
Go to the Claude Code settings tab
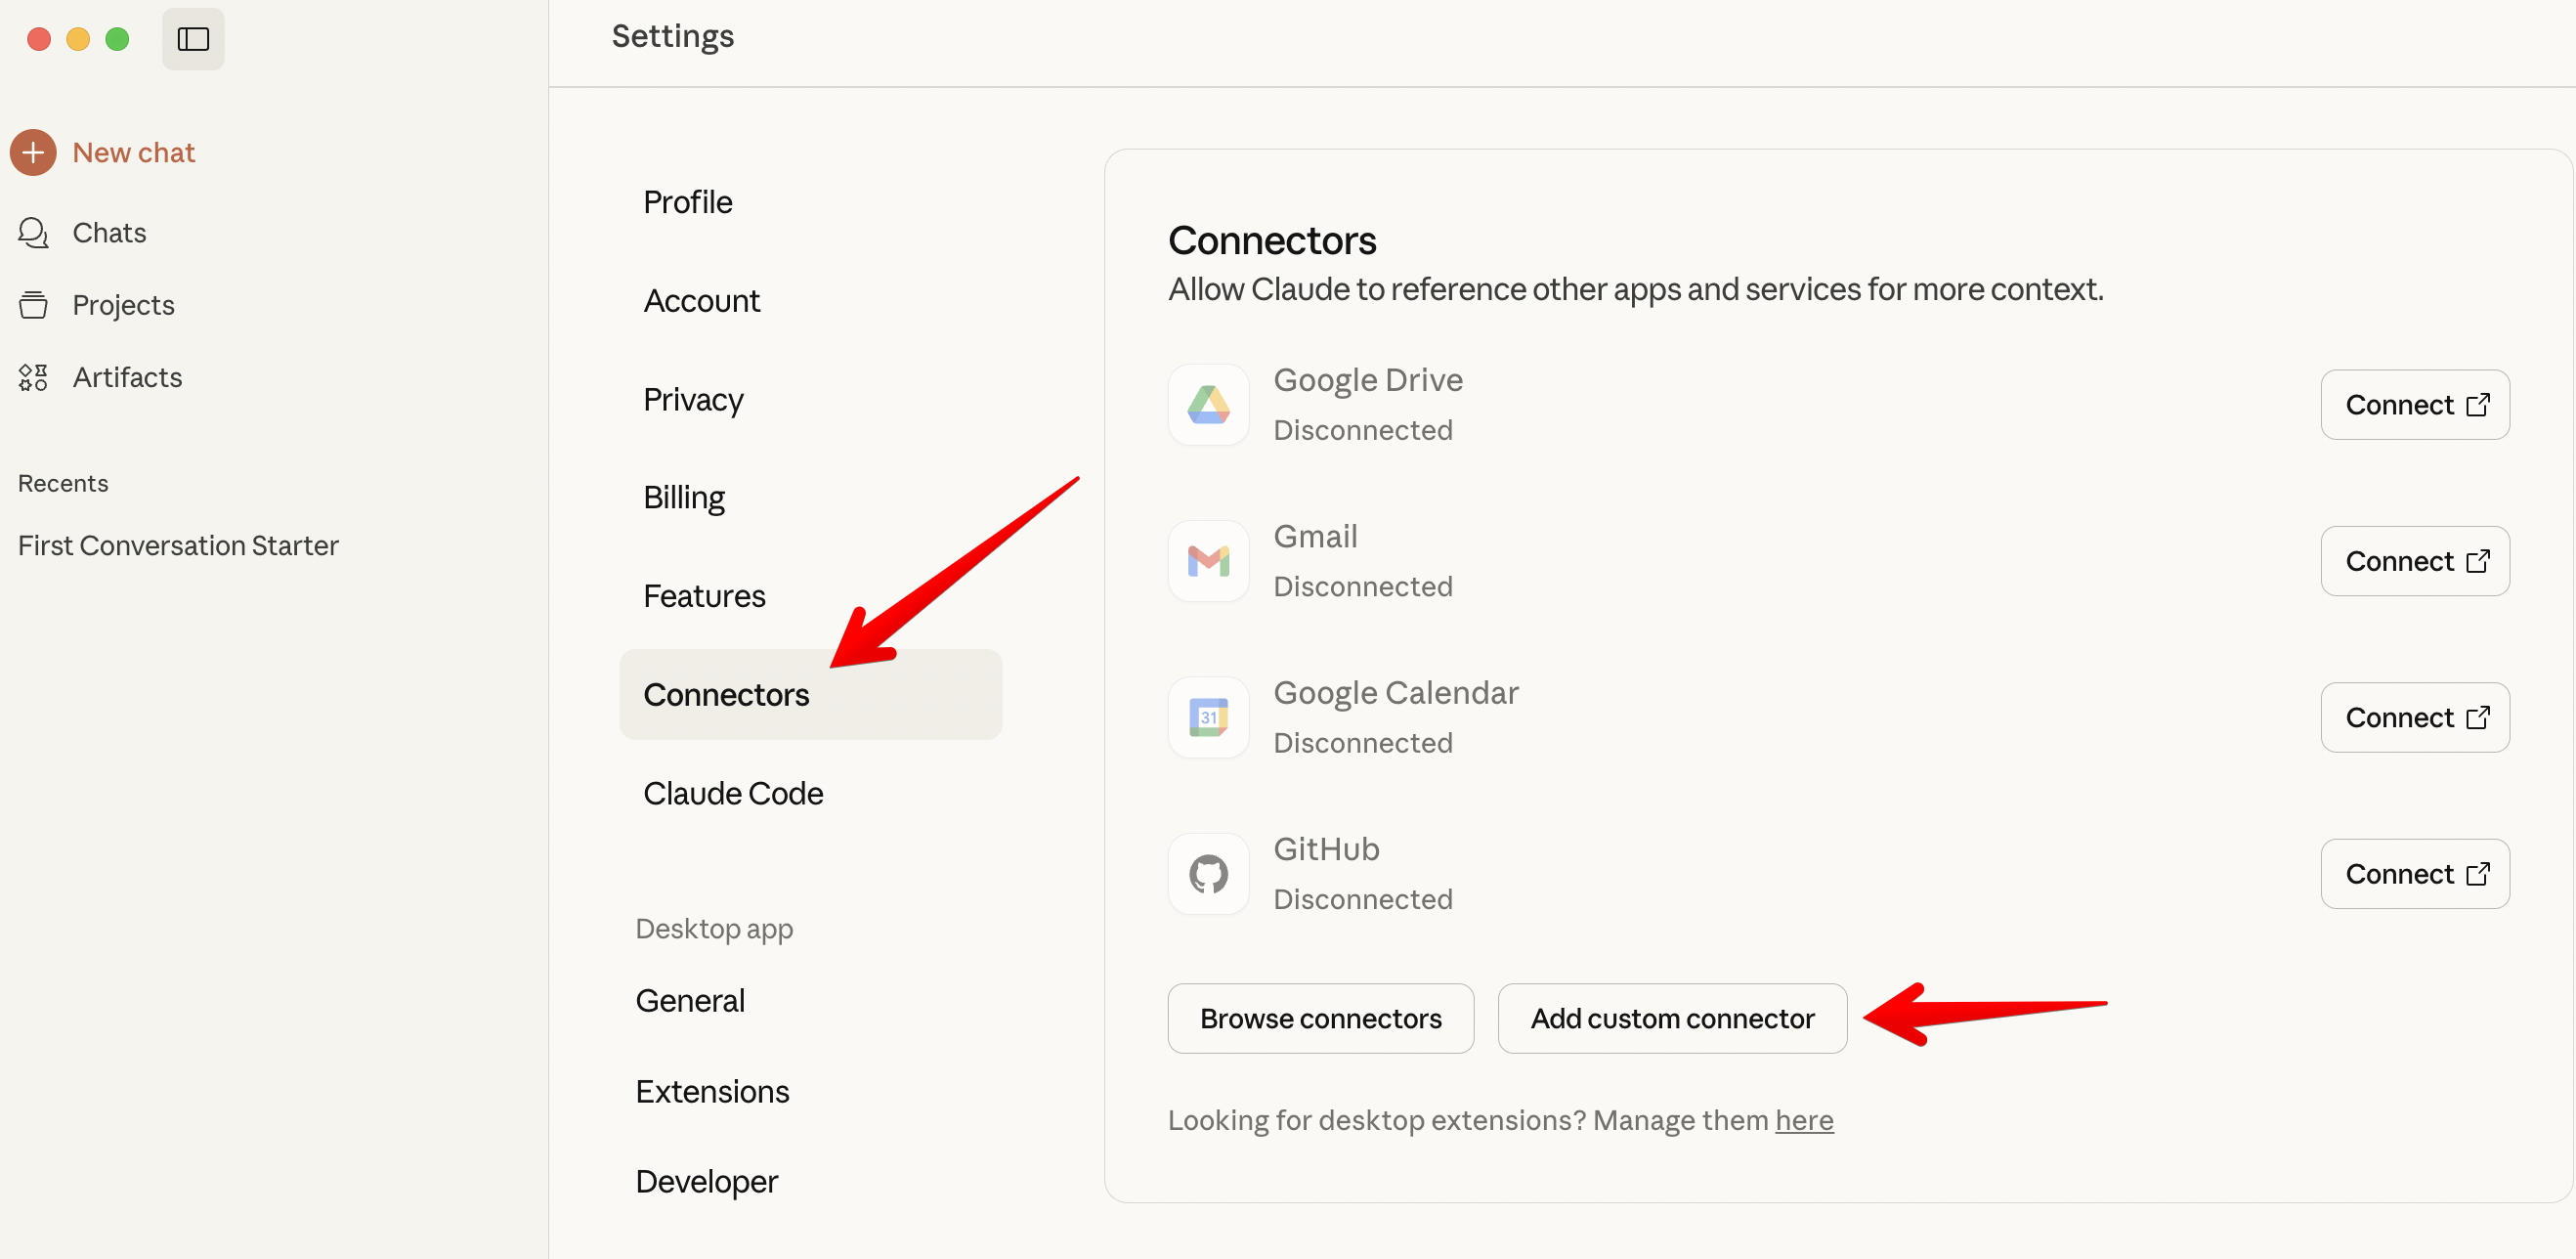733,793
